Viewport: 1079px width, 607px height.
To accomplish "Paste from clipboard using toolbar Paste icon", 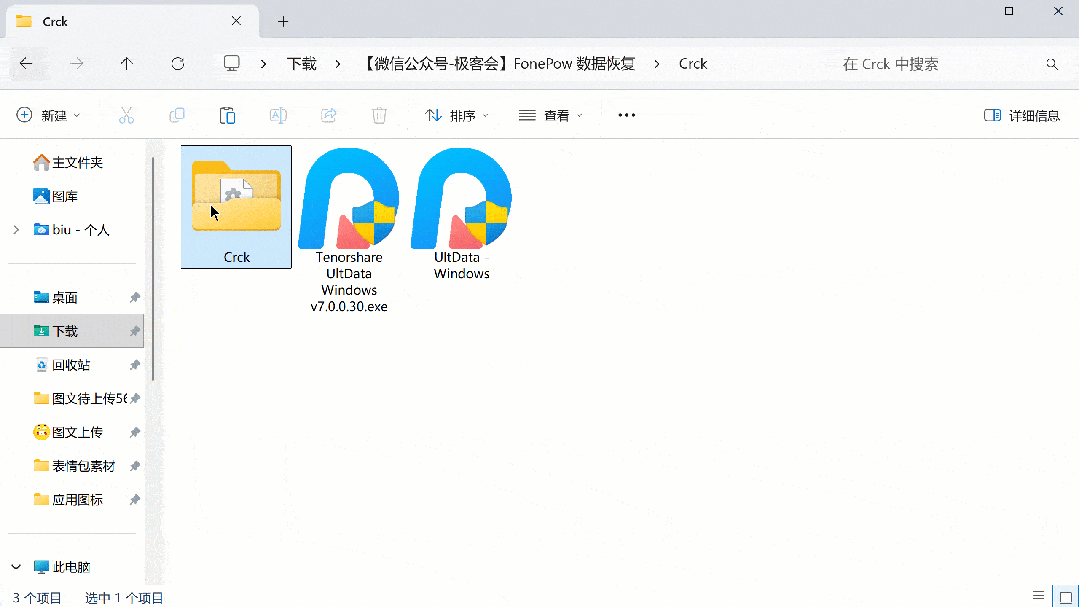I will pos(228,115).
